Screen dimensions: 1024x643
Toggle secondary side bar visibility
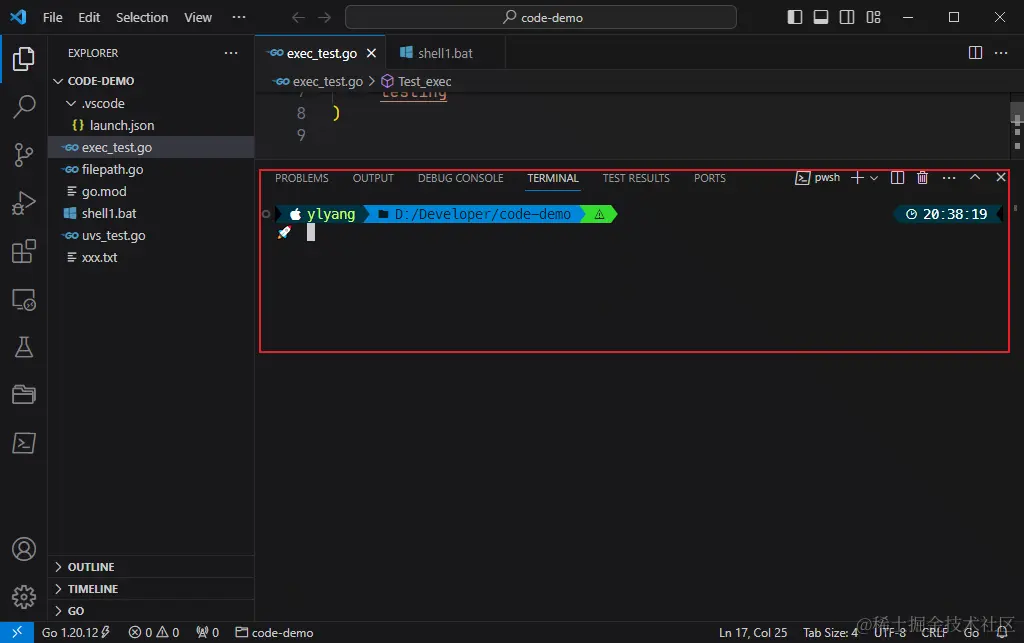point(847,17)
